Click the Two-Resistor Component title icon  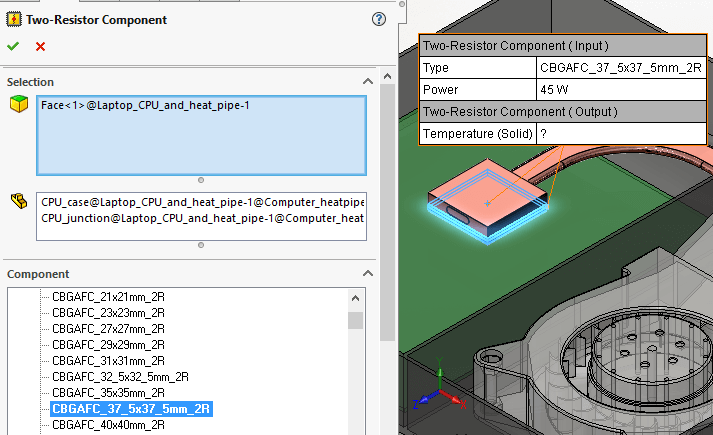pos(14,19)
